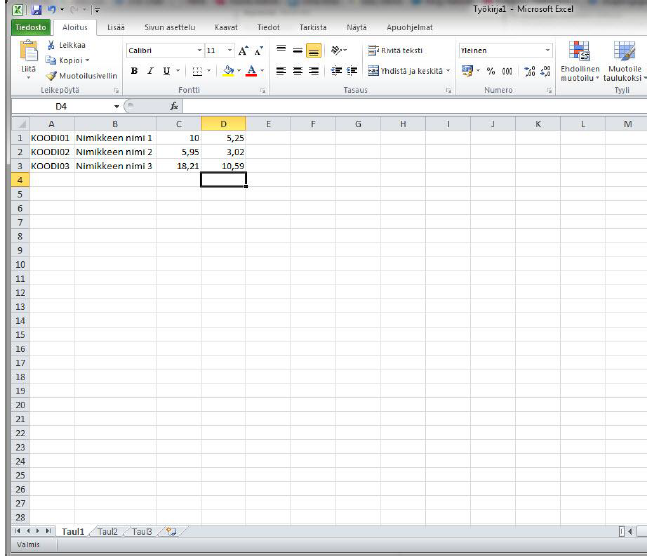Apply fill color using the paint bucket
The width and height of the screenshot is (651, 559).
click(228, 71)
